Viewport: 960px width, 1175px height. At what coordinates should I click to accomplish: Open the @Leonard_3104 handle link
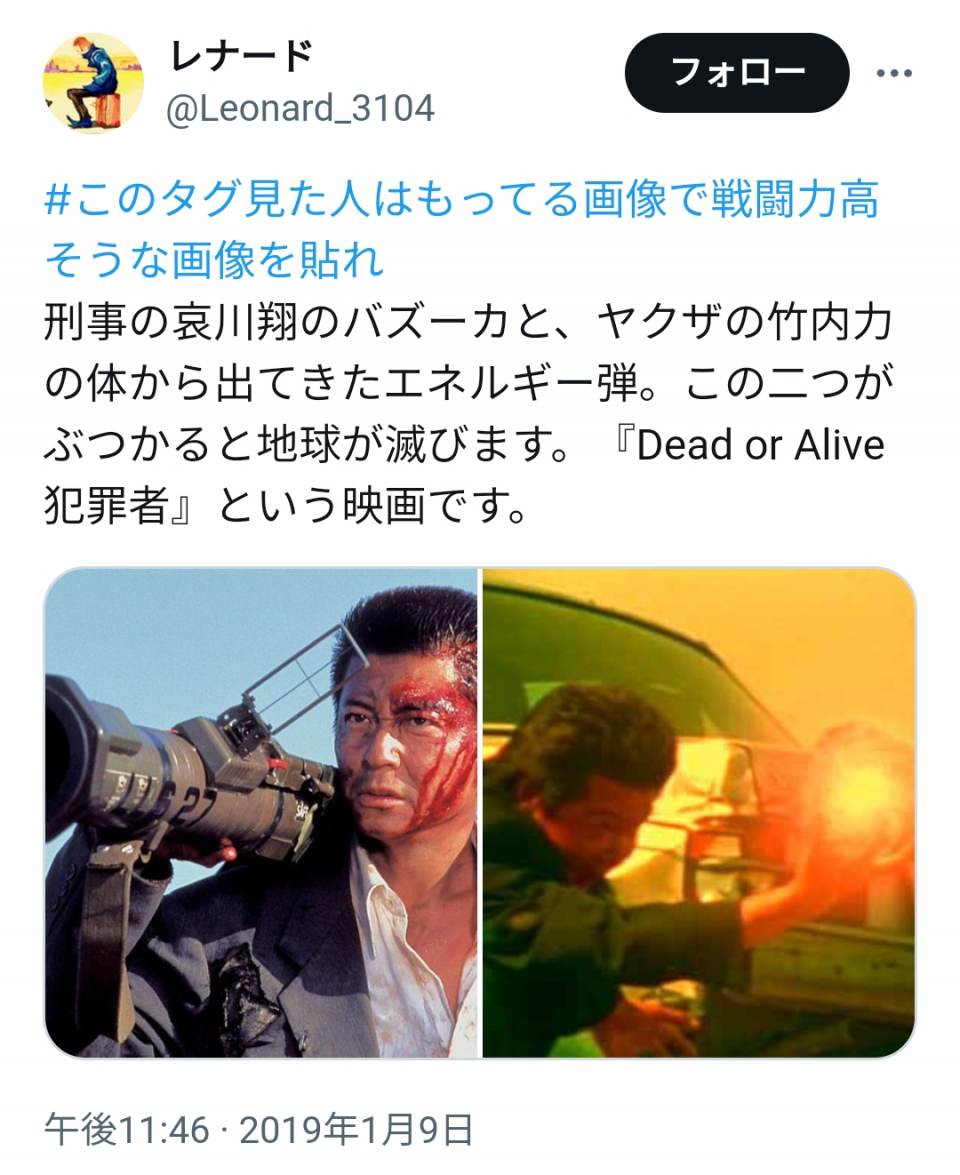click(x=300, y=109)
